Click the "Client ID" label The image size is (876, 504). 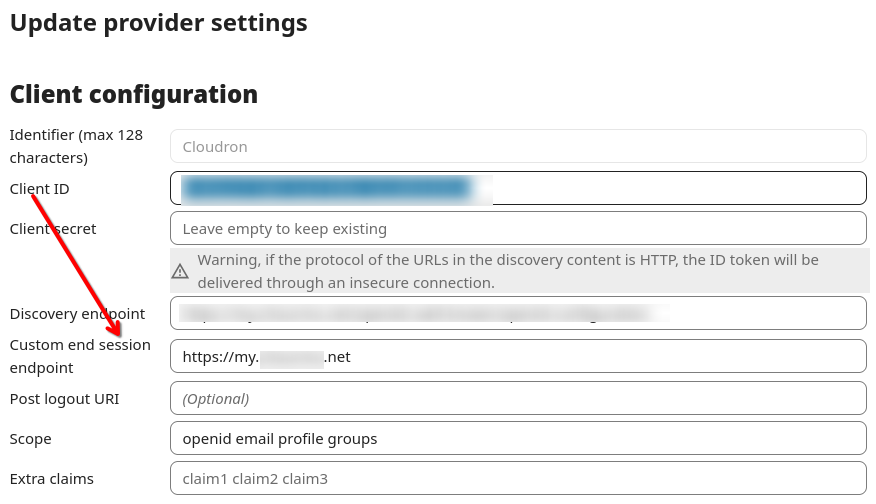(x=39, y=188)
